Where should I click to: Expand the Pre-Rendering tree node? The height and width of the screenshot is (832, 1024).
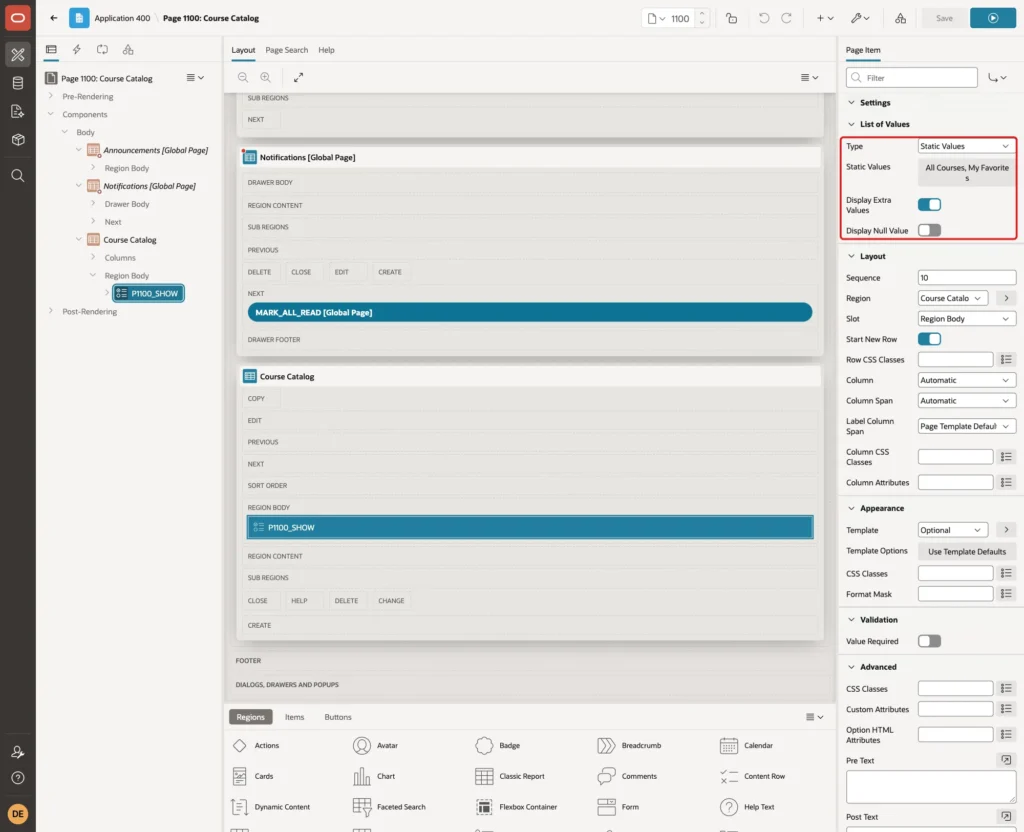pyautogui.click(x=51, y=97)
